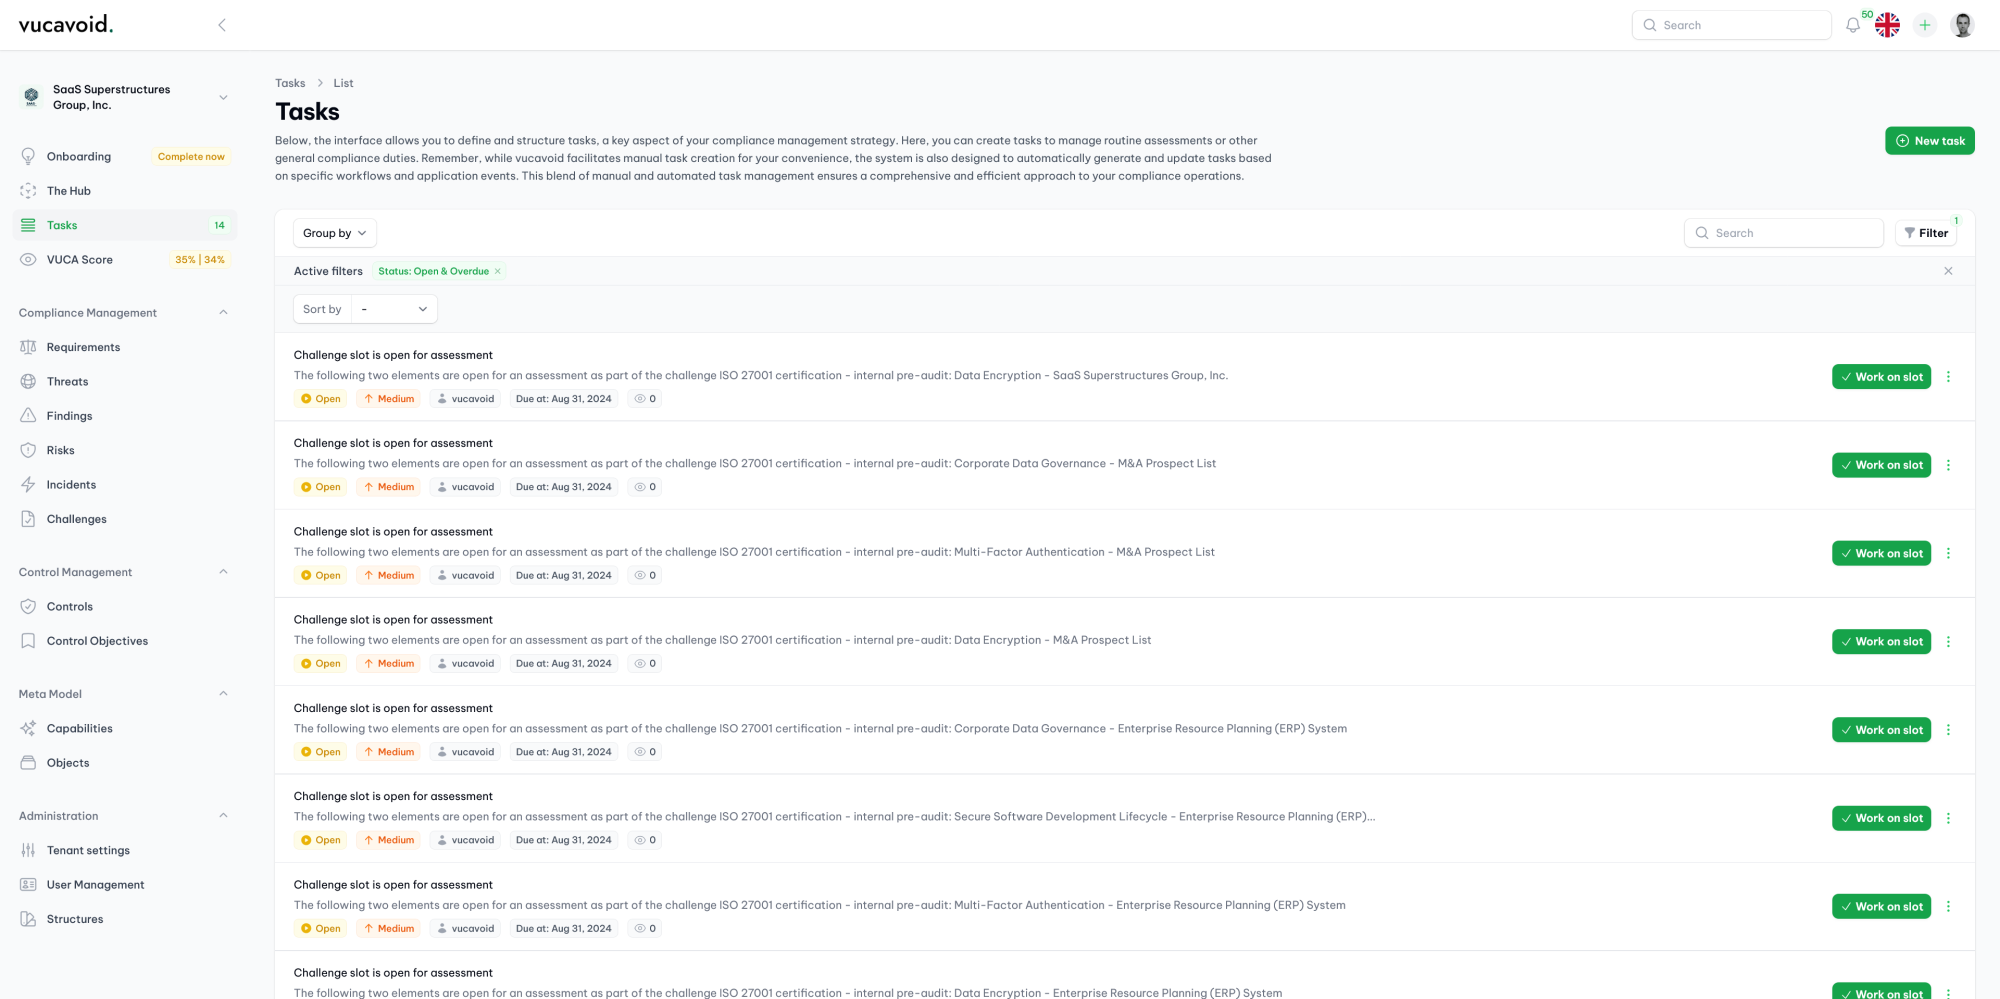The width and height of the screenshot is (2000, 999).
Task: Open the Capabilities icon under Meta Model
Action: click(x=27, y=728)
